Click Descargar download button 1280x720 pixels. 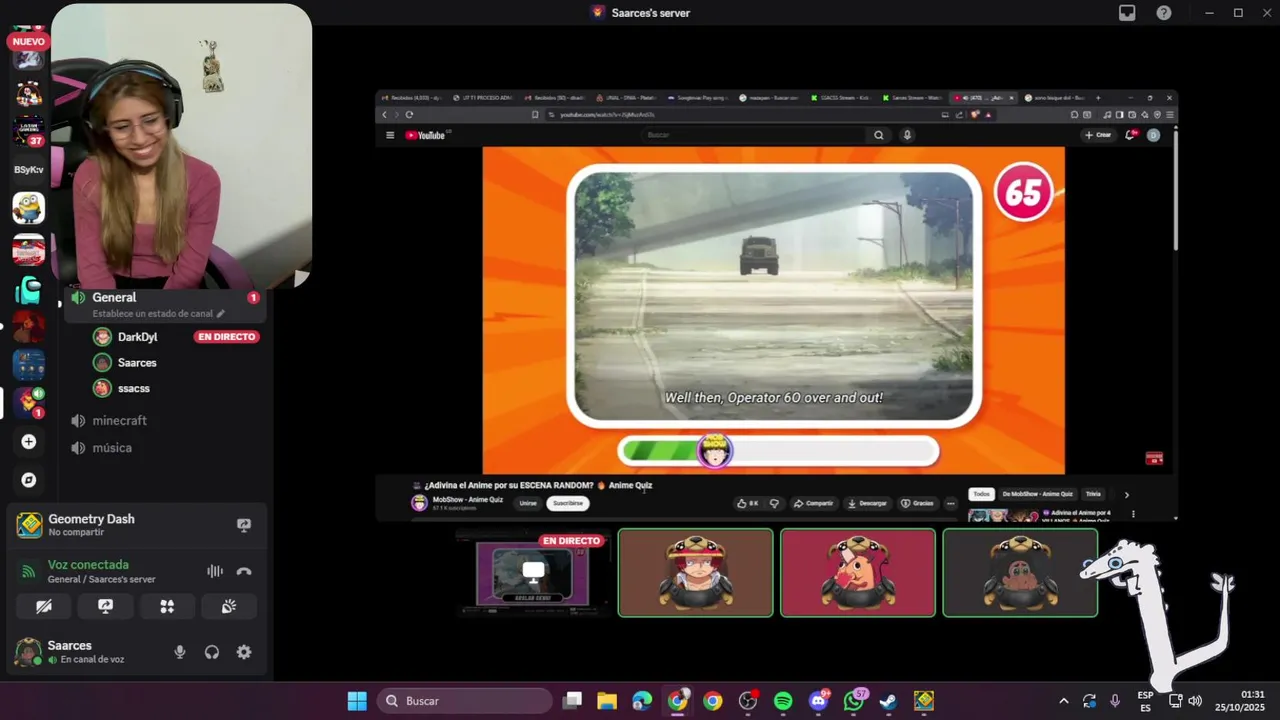(x=867, y=503)
